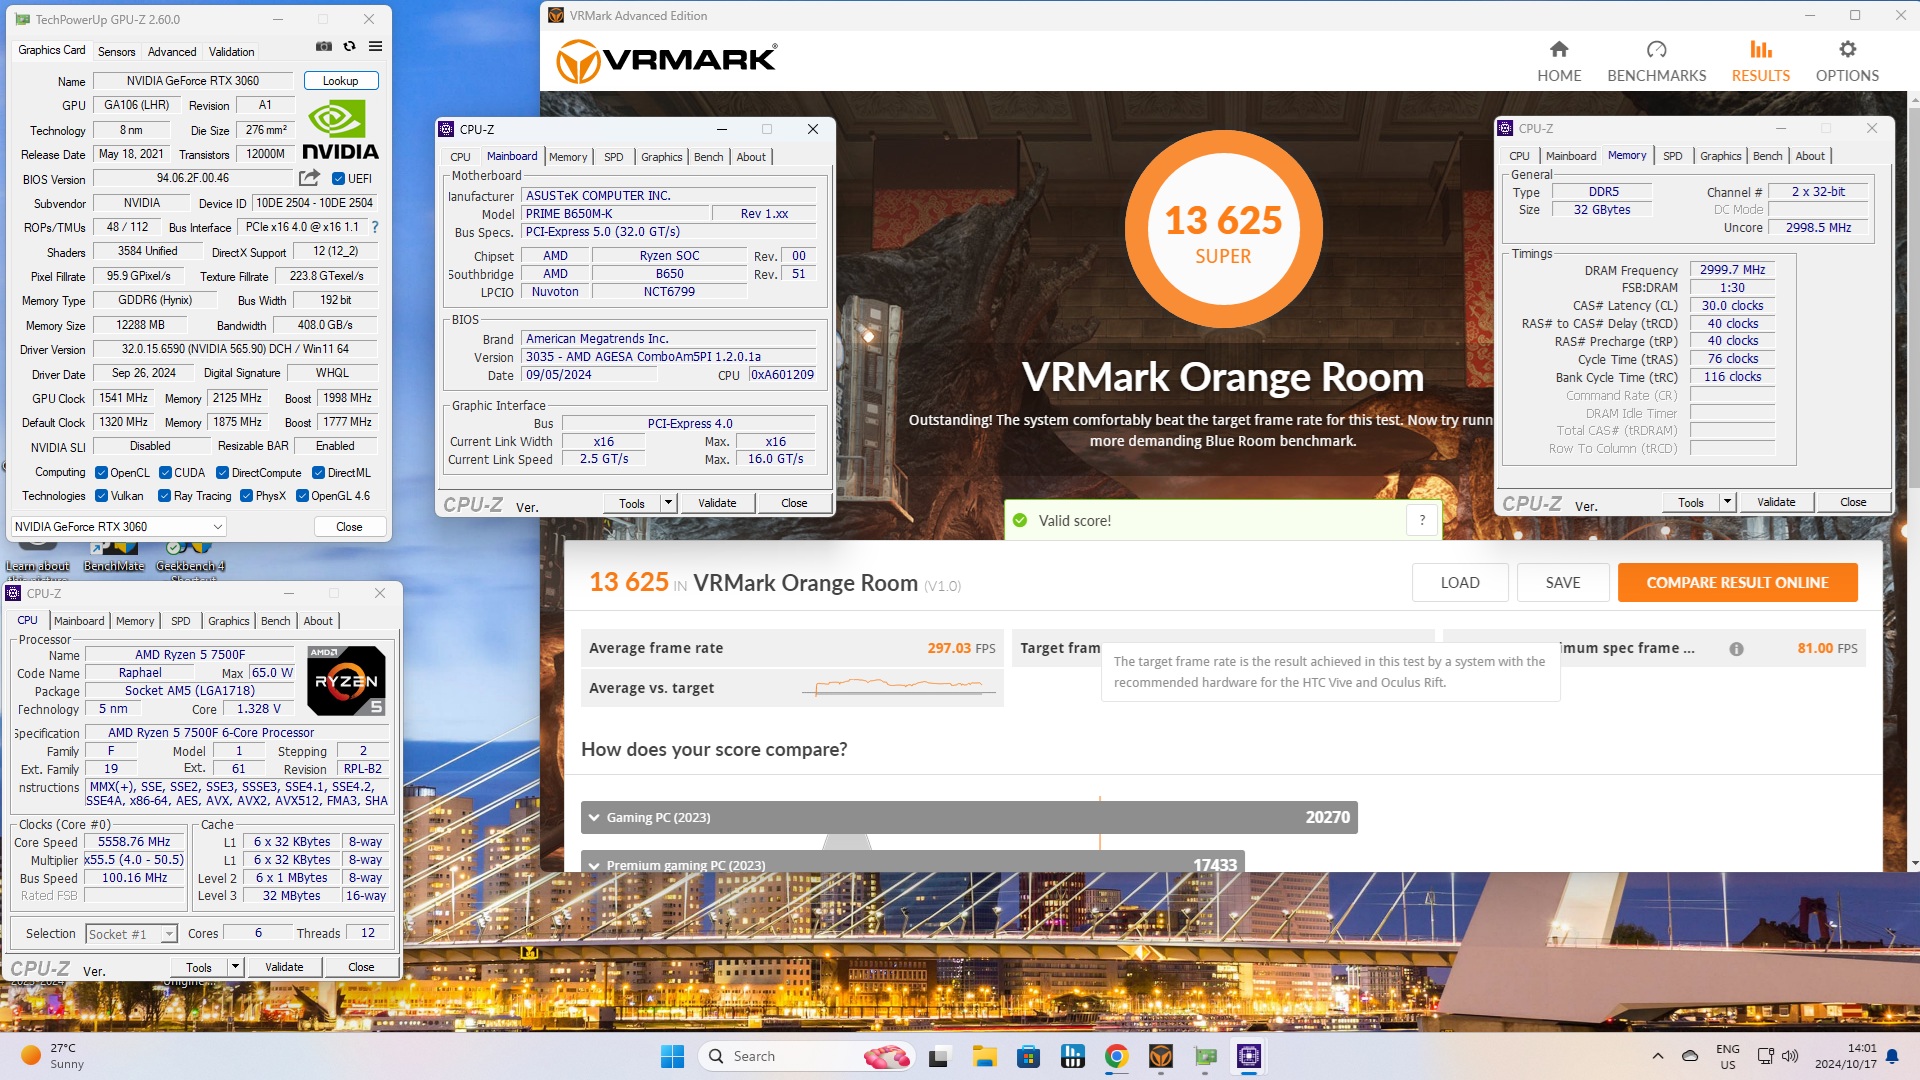This screenshot has width=1920, height=1080.
Task: Select Graphics tab in bottom-left CPU-Z window
Action: (228, 621)
